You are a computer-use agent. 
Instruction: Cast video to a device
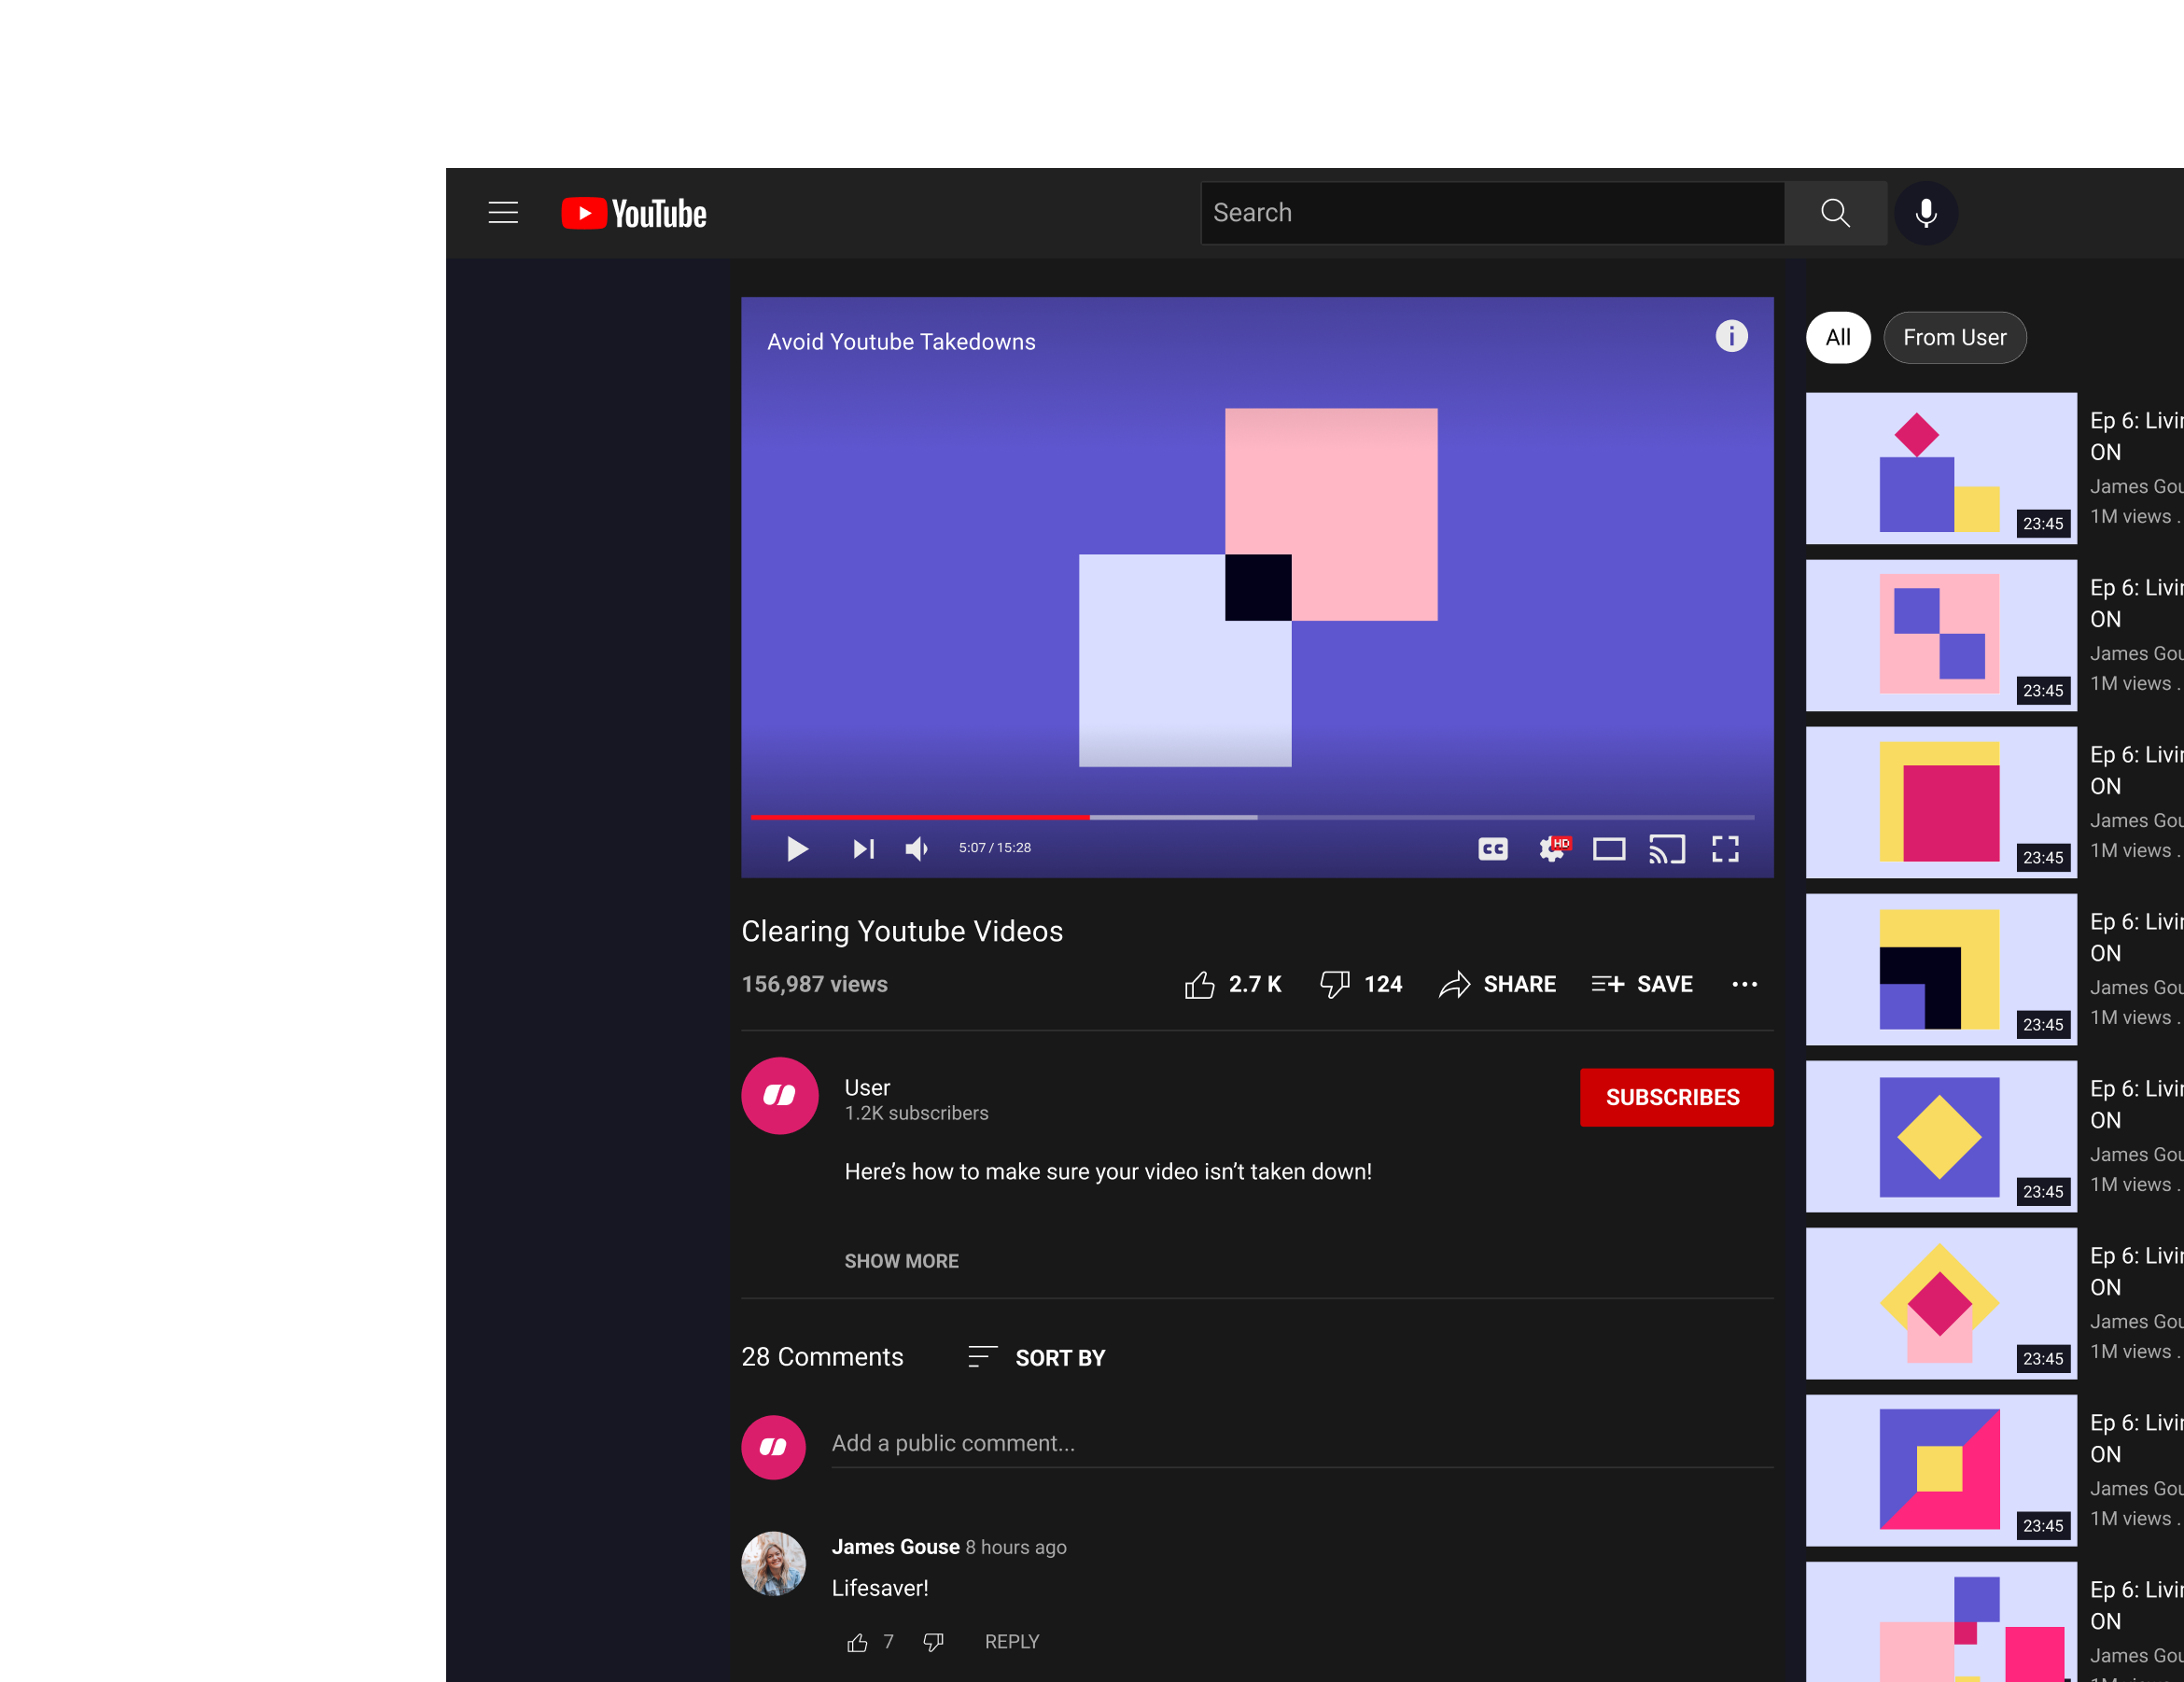(1667, 849)
